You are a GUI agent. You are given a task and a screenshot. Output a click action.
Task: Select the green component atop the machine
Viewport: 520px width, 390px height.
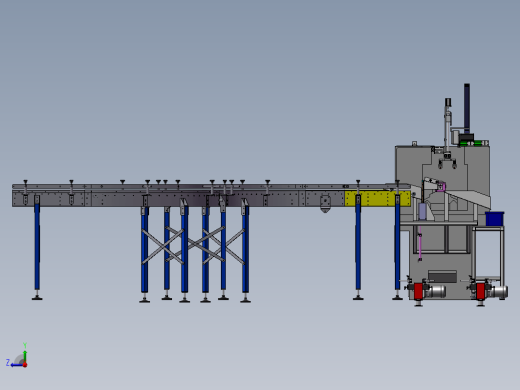(471, 143)
